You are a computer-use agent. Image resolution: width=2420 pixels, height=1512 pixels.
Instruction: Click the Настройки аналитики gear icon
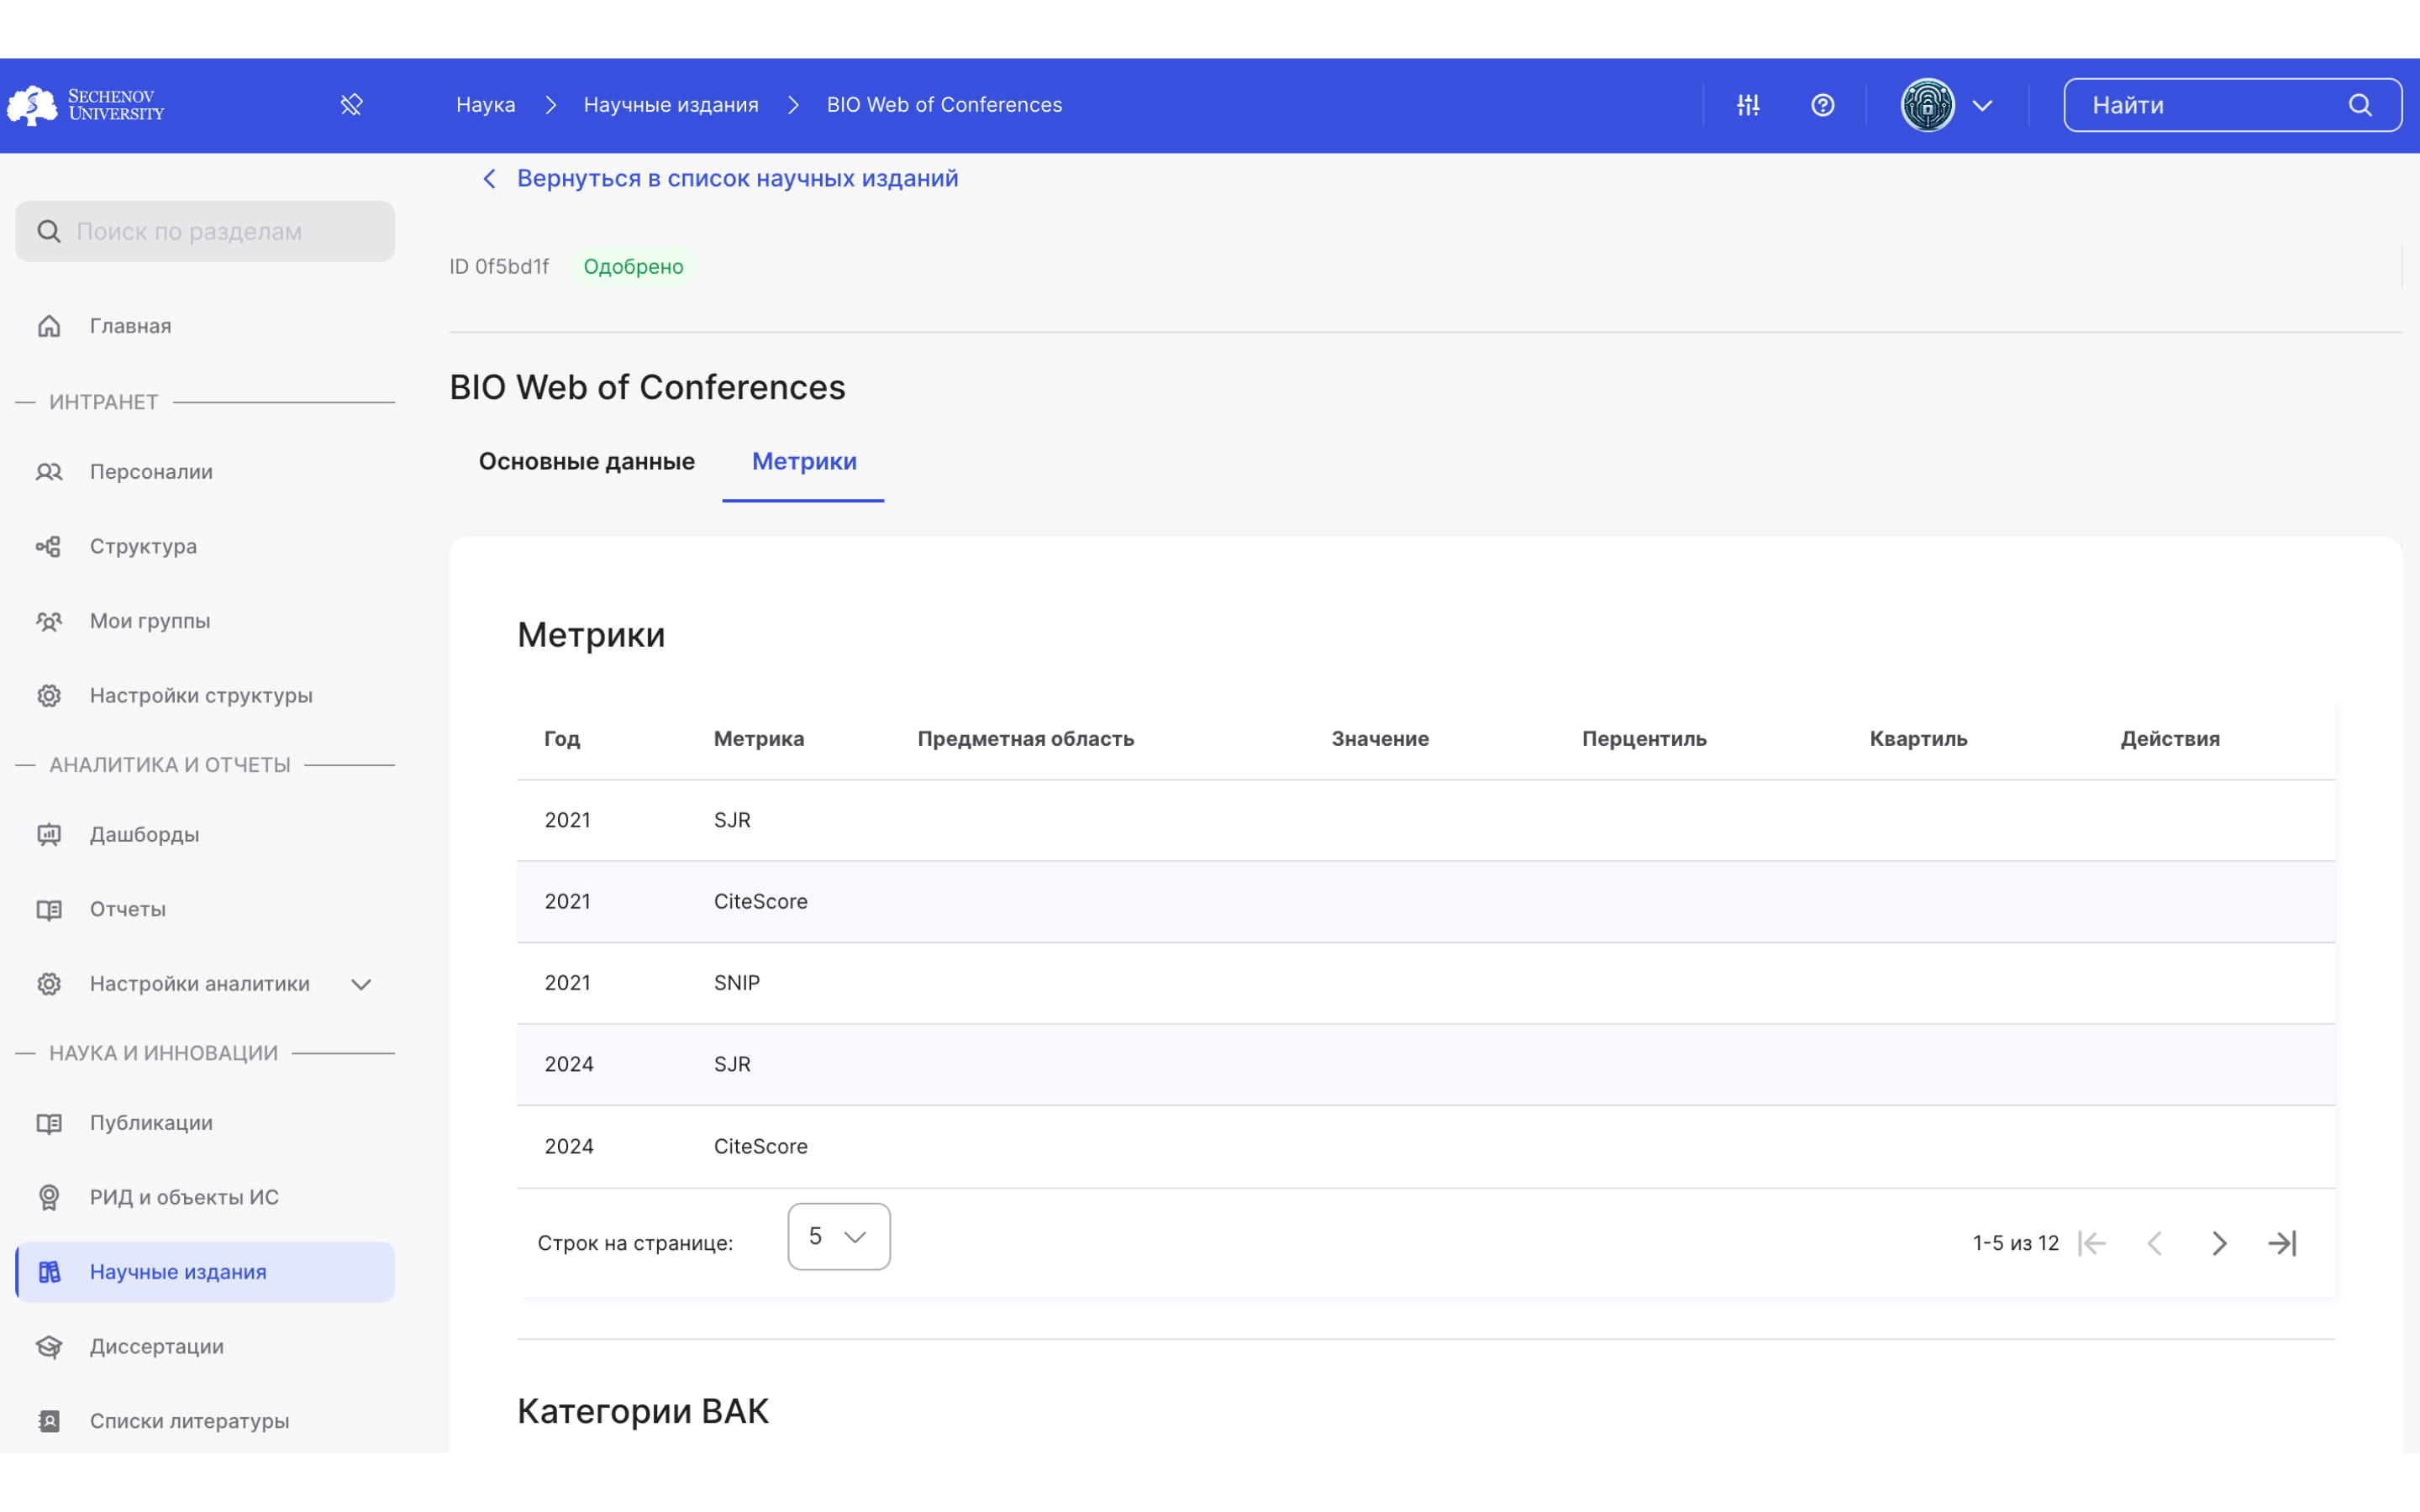click(x=49, y=984)
